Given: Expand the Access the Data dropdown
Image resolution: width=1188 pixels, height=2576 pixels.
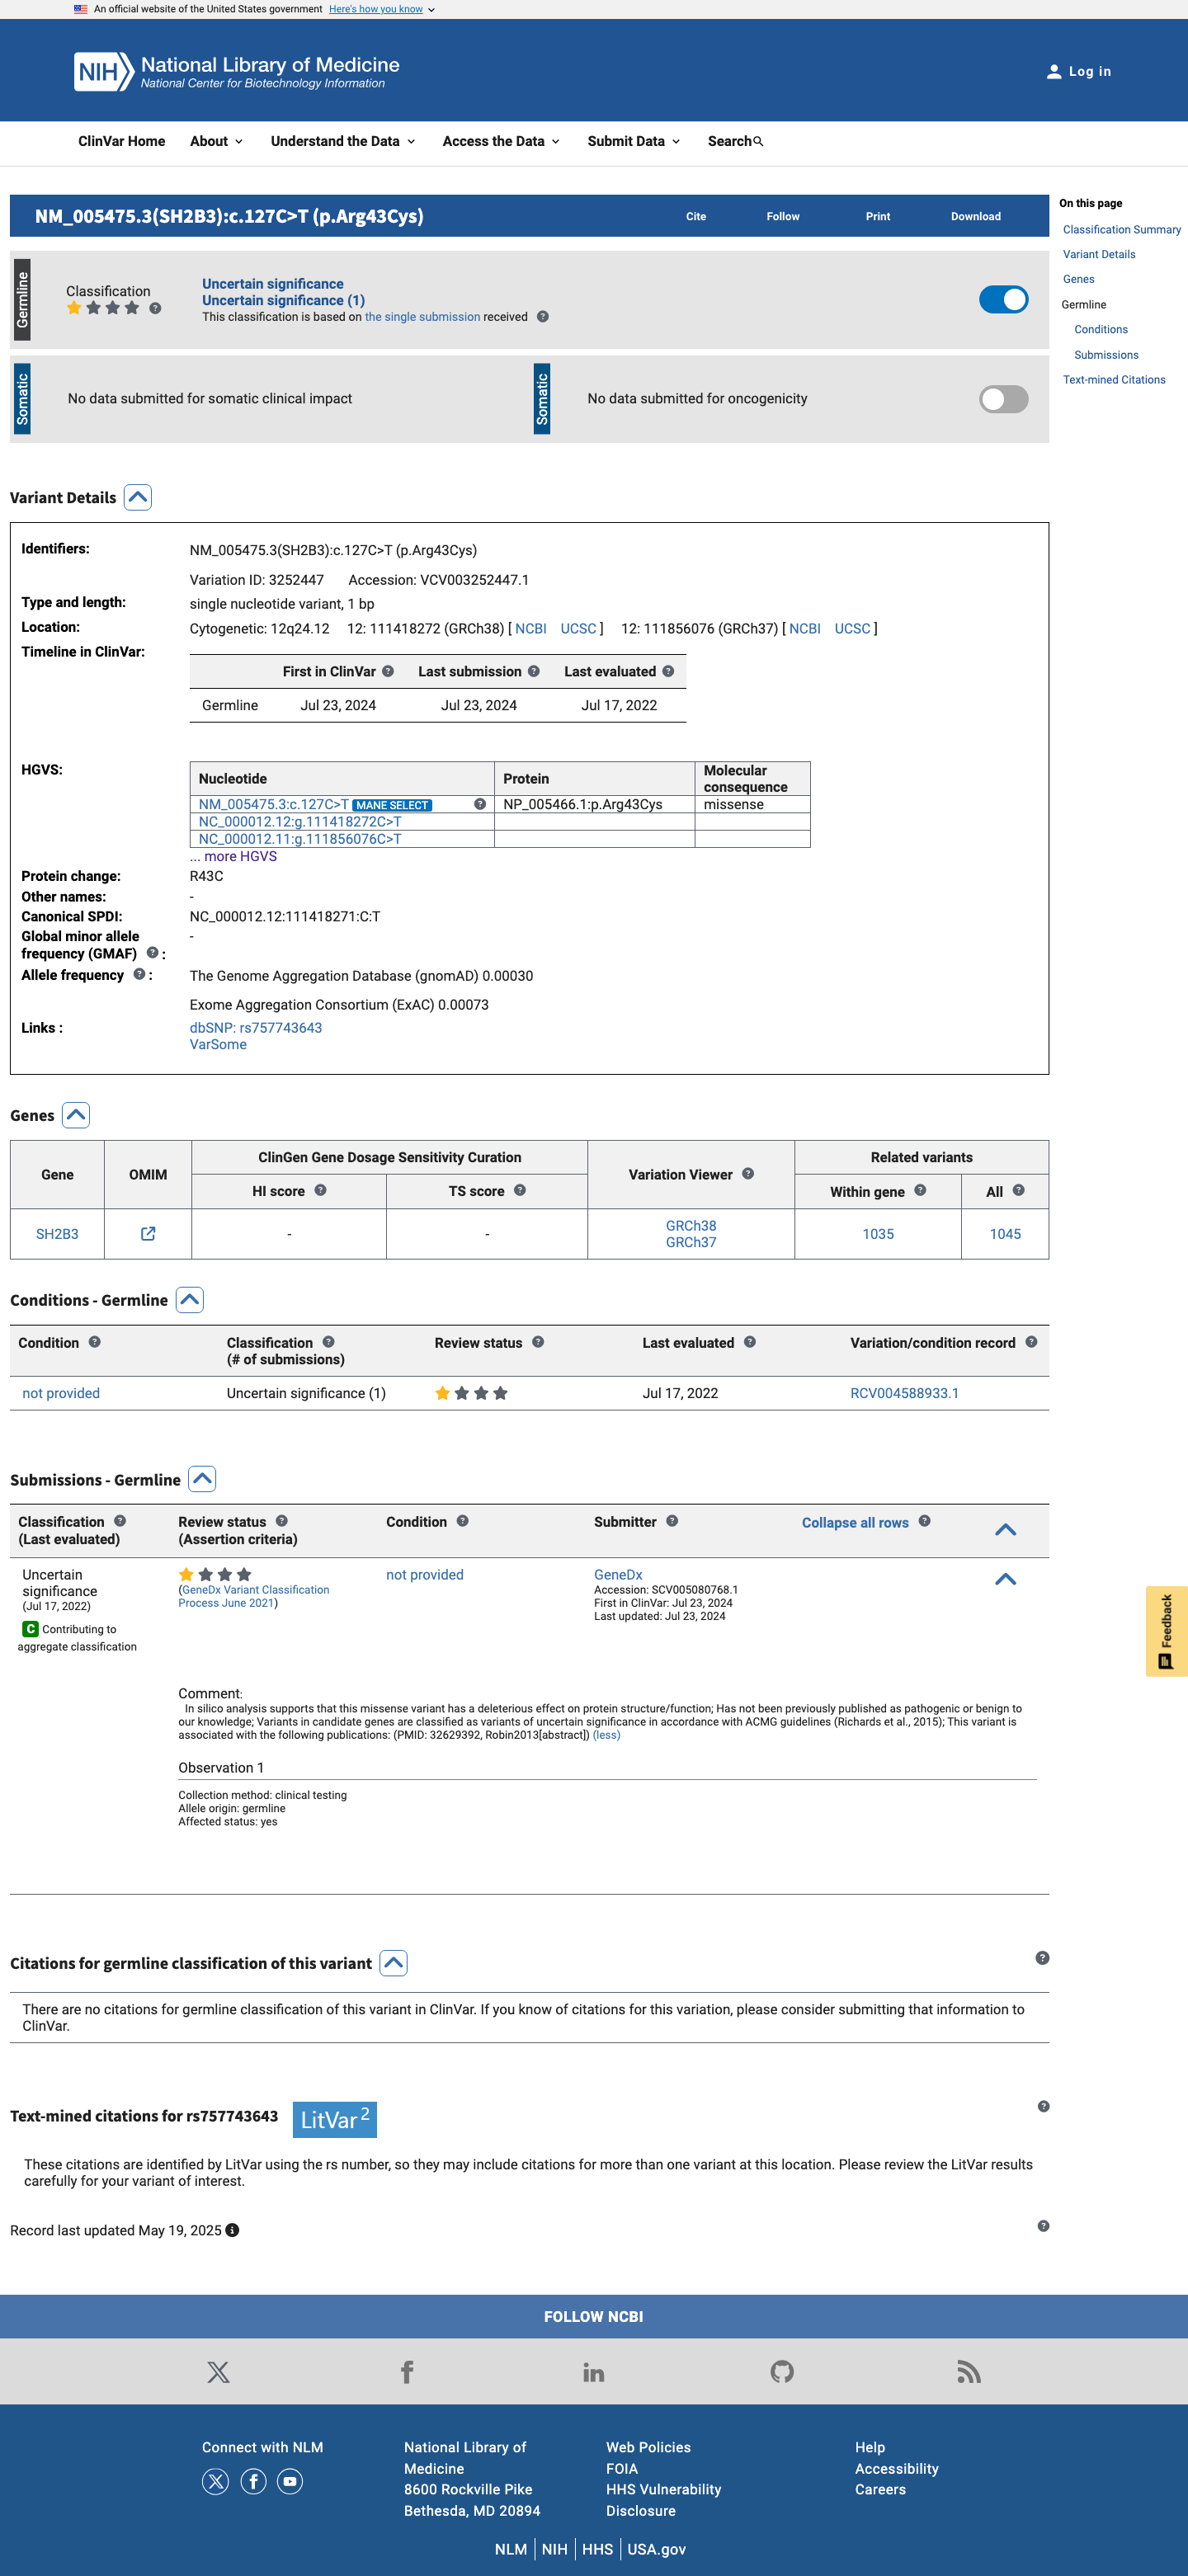Looking at the screenshot, I should [501, 142].
